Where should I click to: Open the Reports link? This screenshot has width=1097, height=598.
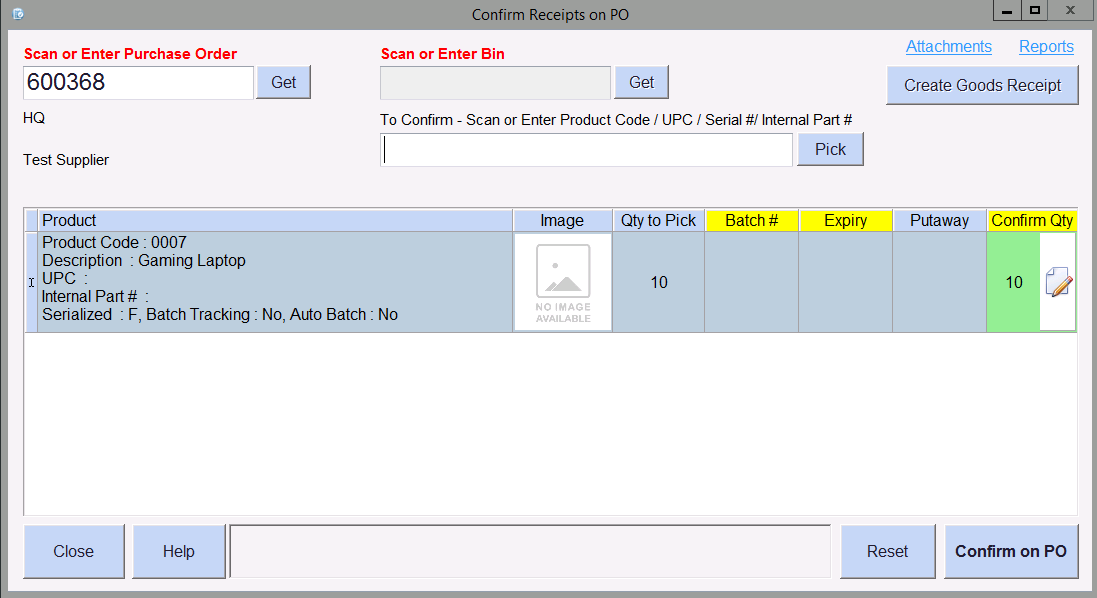(1046, 47)
